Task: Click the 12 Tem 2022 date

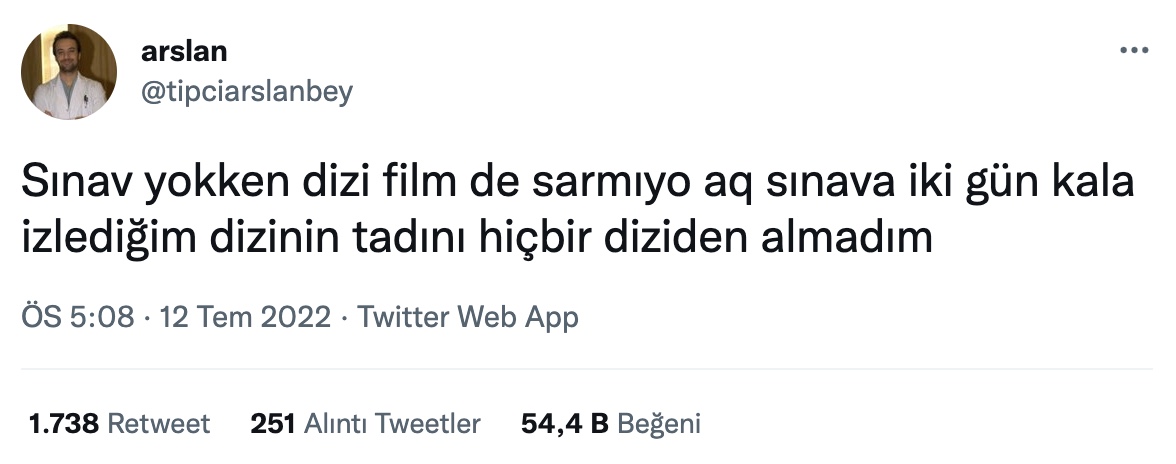Action: pyautogui.click(x=245, y=317)
